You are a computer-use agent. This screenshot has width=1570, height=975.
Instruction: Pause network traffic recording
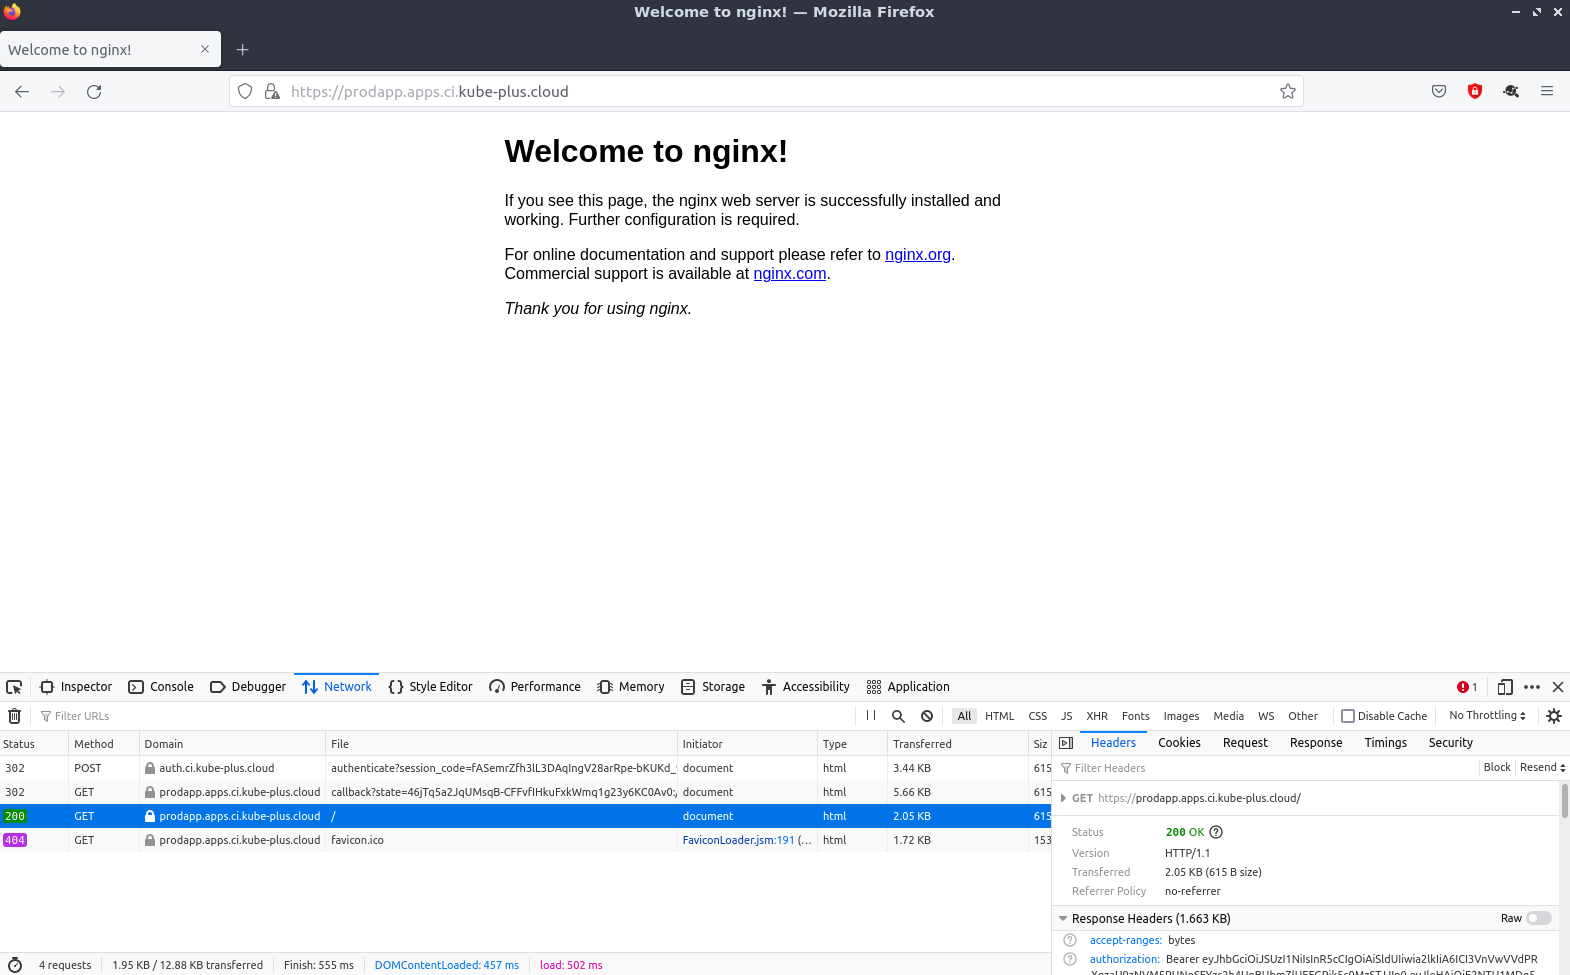[871, 716]
